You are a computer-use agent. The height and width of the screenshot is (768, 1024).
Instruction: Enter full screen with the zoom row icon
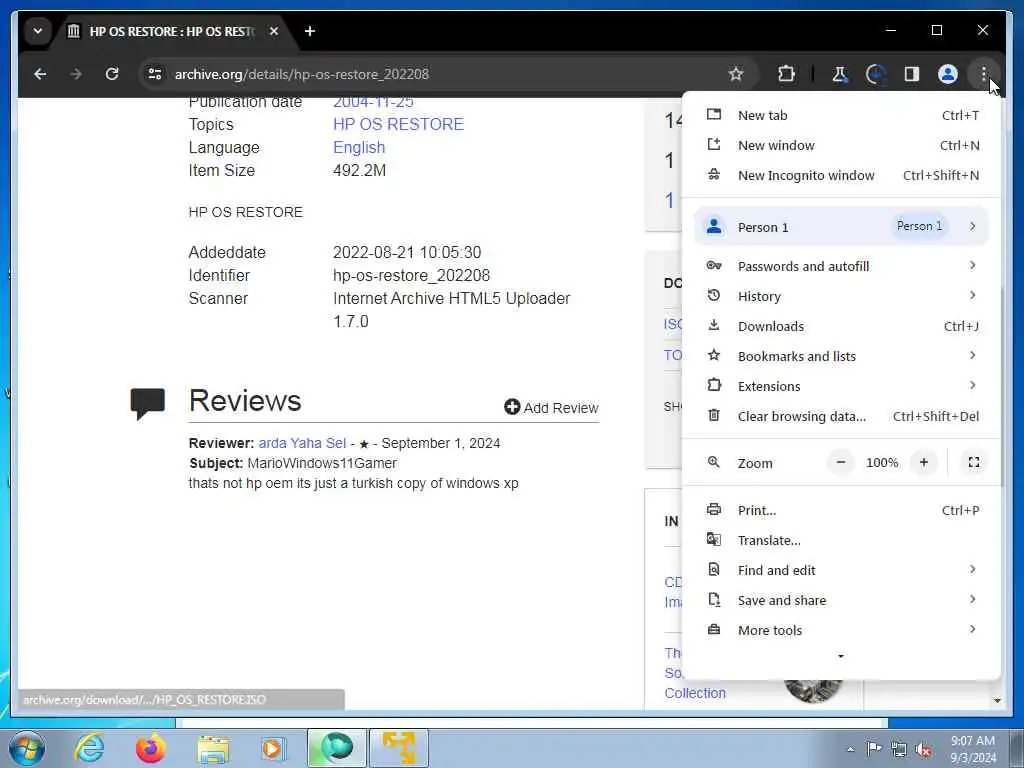click(x=974, y=462)
